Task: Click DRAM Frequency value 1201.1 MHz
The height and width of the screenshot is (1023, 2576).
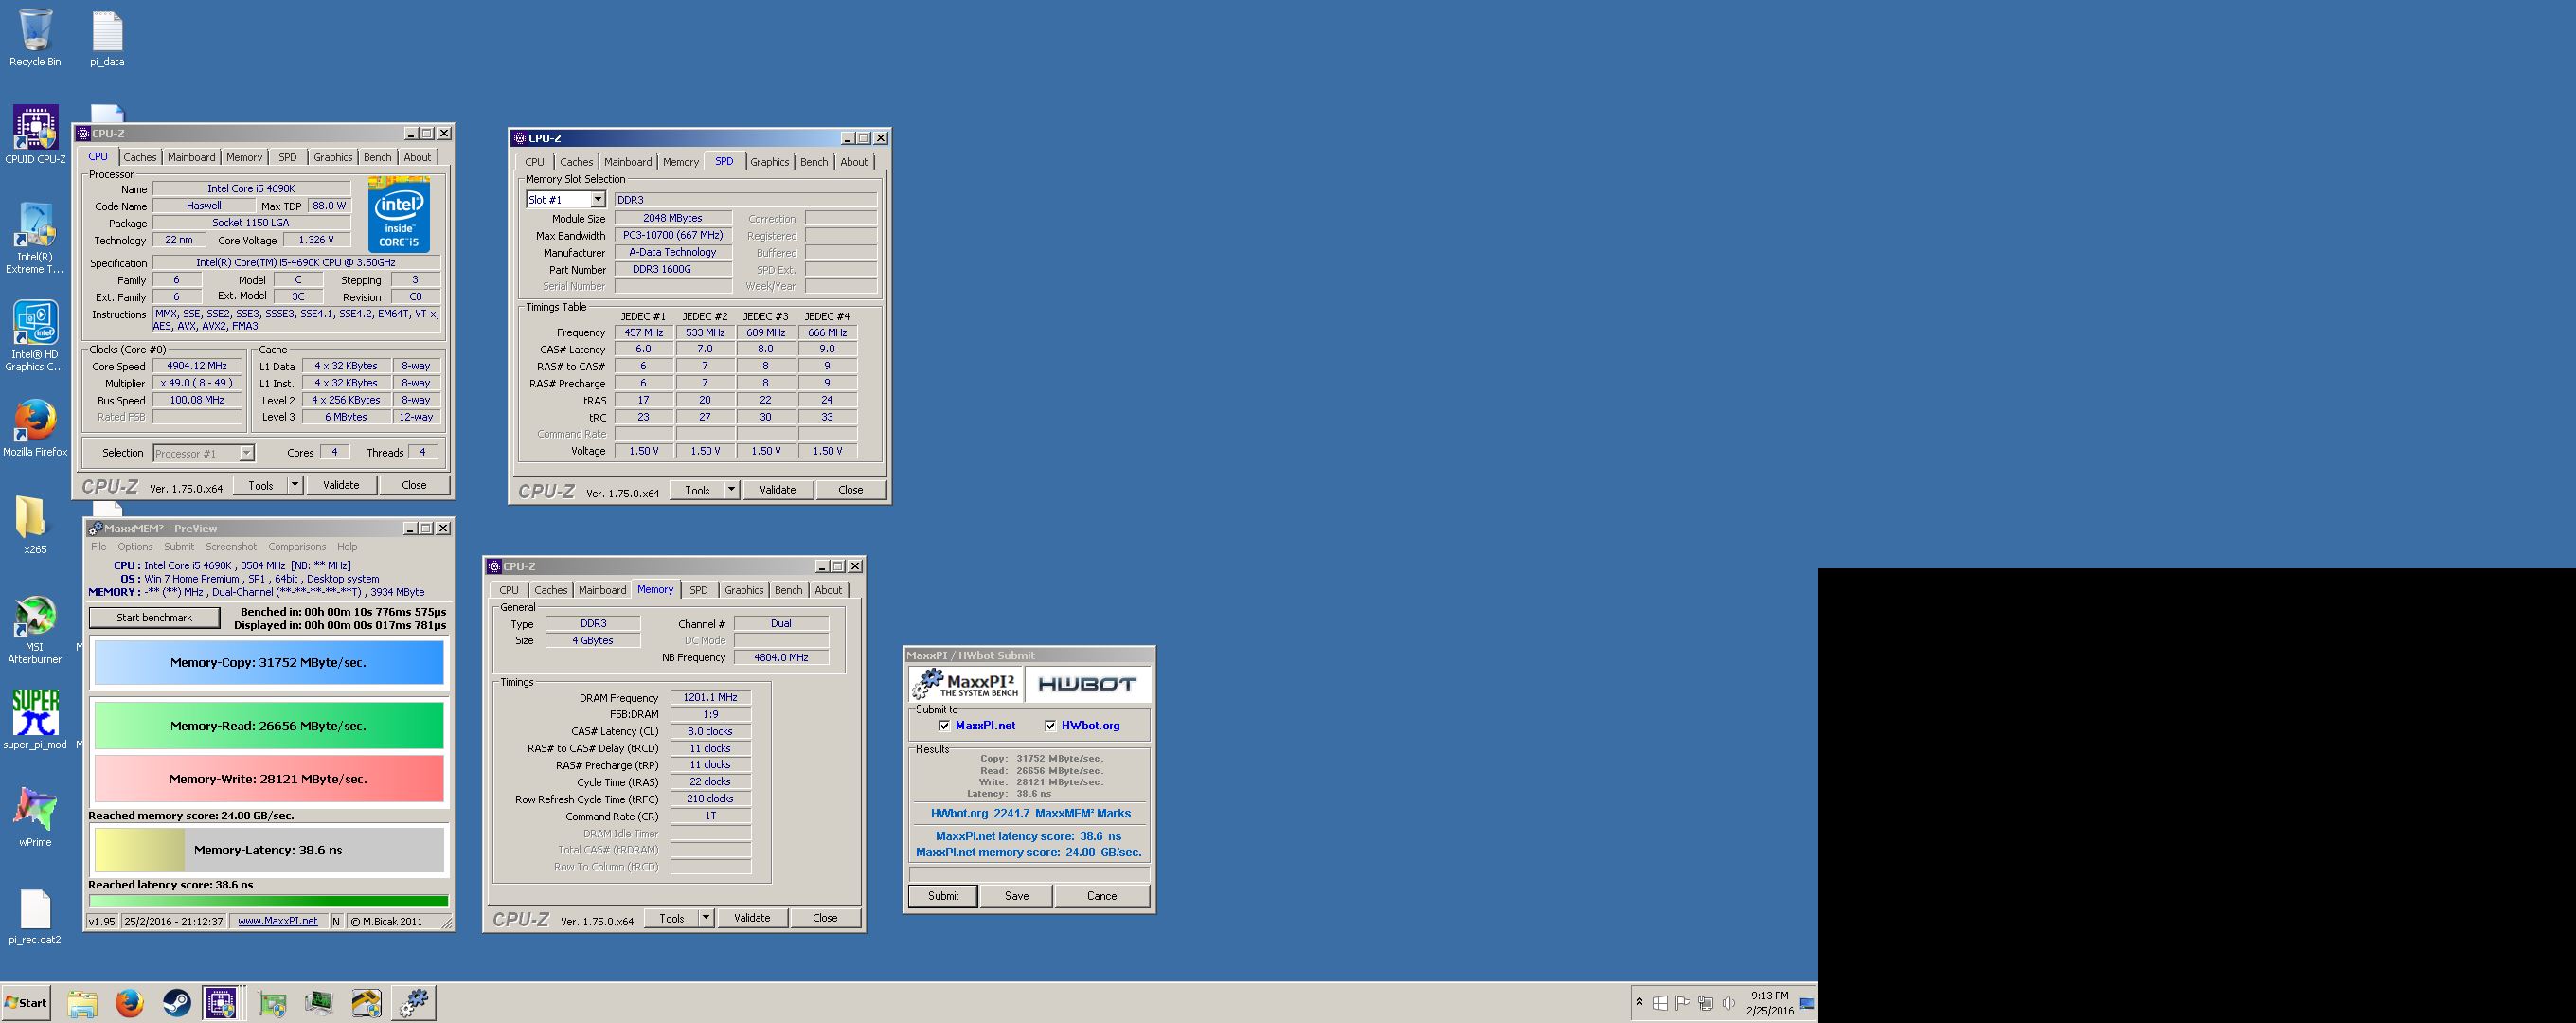Action: (x=710, y=698)
